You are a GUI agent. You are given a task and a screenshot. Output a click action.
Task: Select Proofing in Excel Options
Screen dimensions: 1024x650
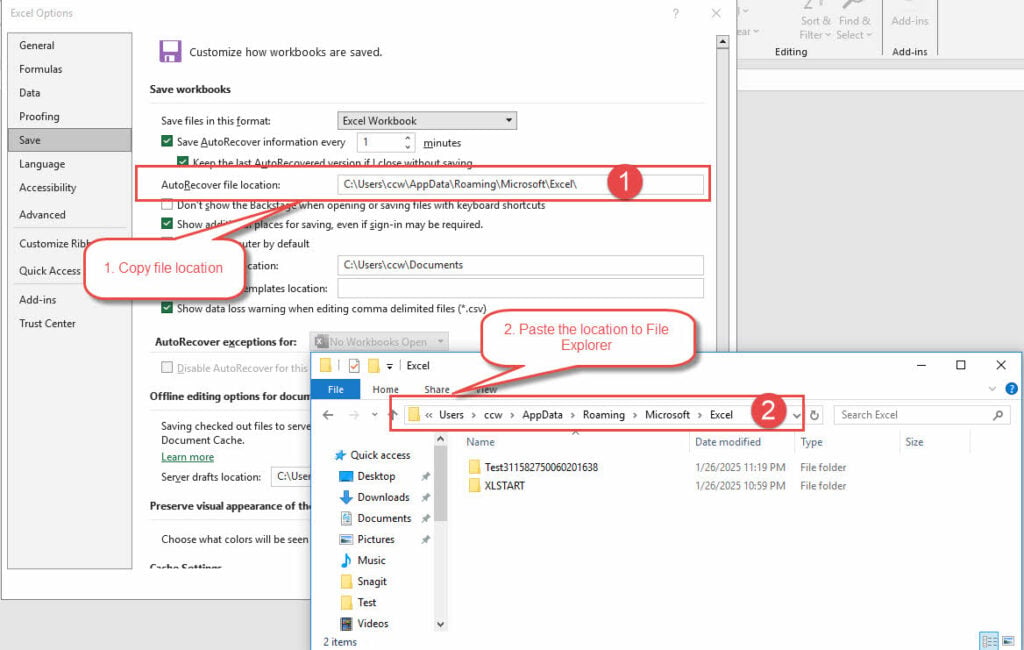(39, 116)
